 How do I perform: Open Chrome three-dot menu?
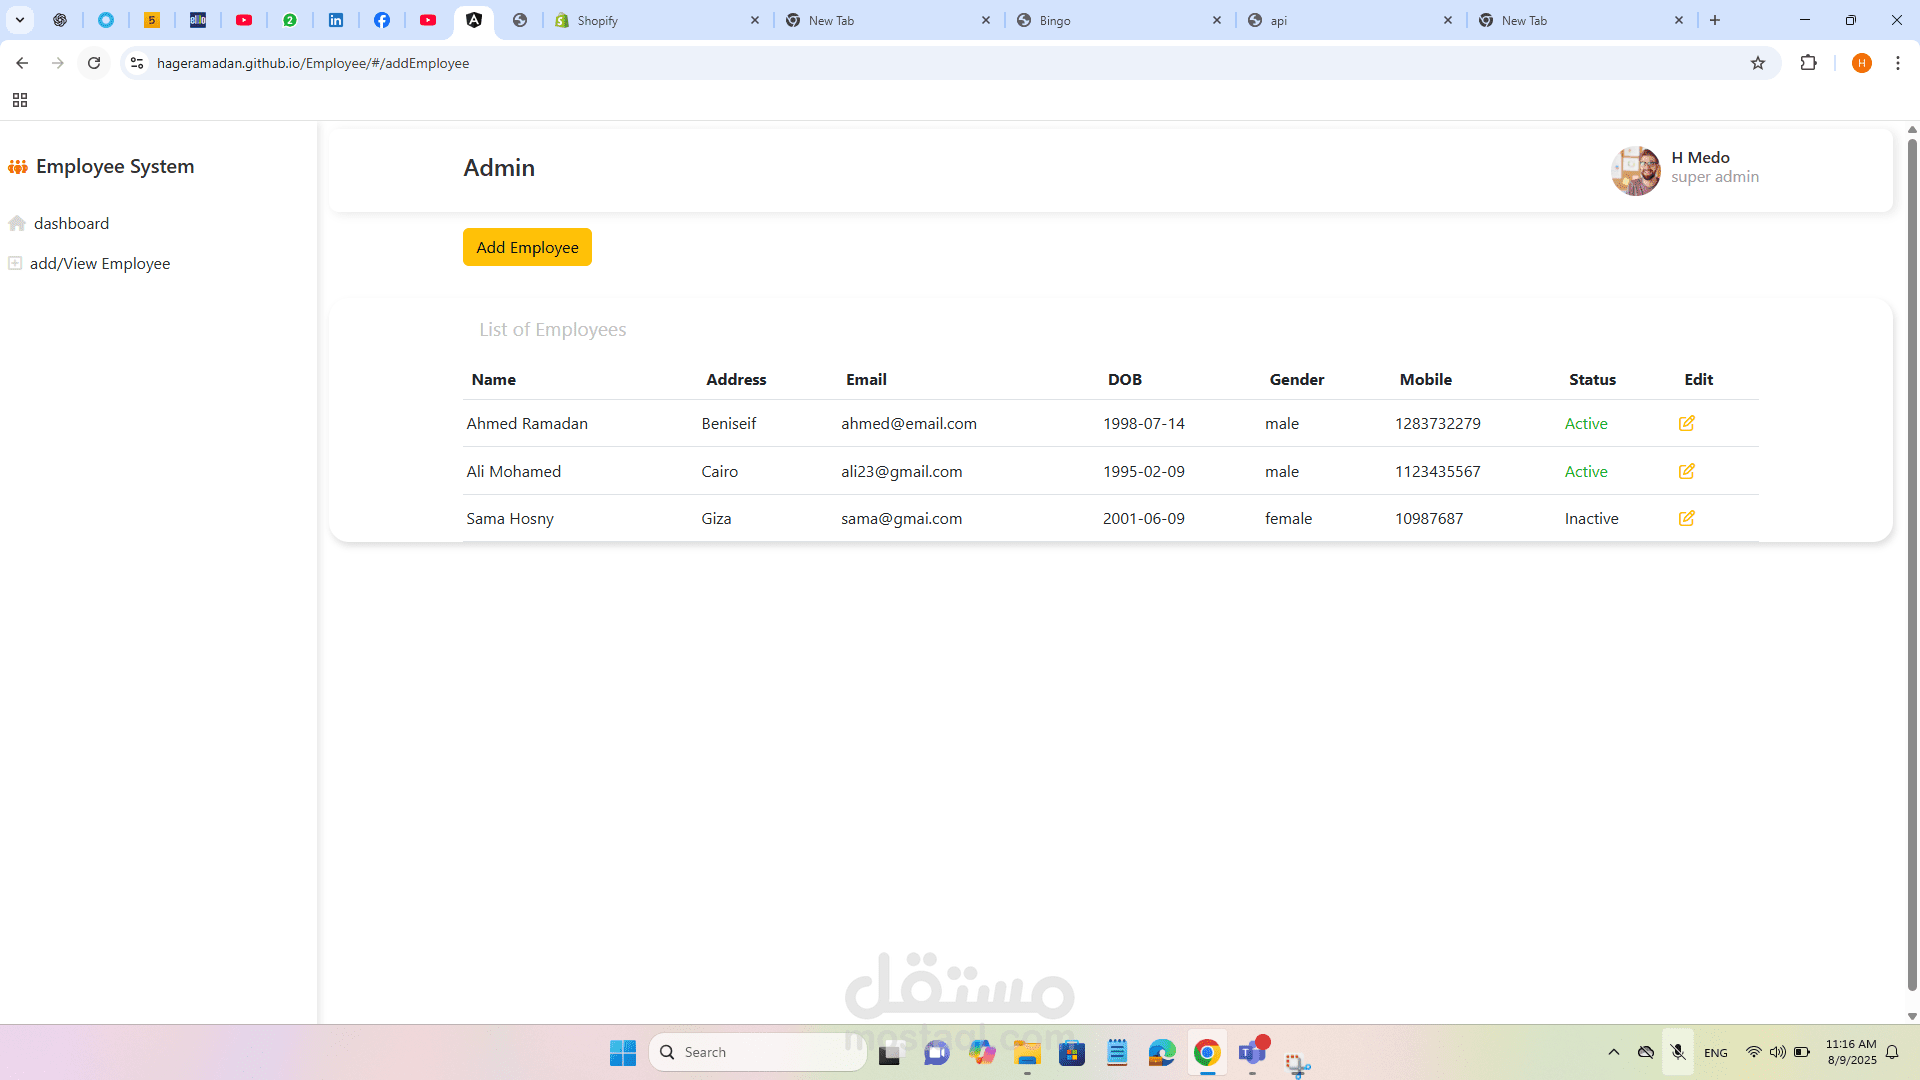point(1897,63)
